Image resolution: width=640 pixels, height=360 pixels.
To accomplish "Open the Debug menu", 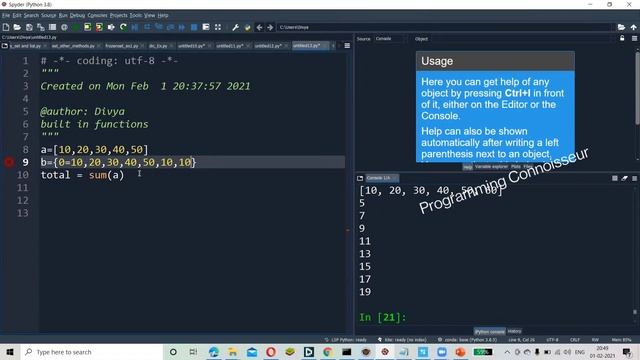I will [77, 15].
